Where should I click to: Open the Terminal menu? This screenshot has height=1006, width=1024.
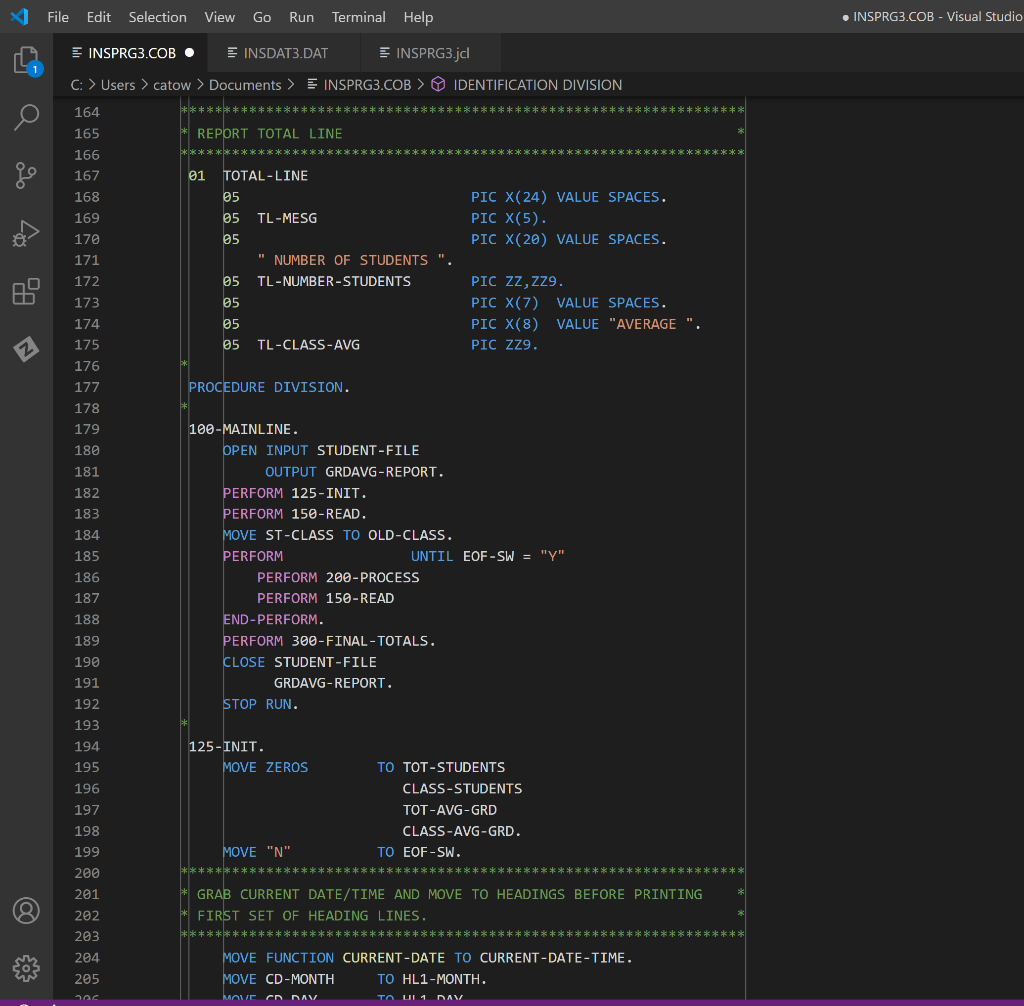[x=358, y=17]
